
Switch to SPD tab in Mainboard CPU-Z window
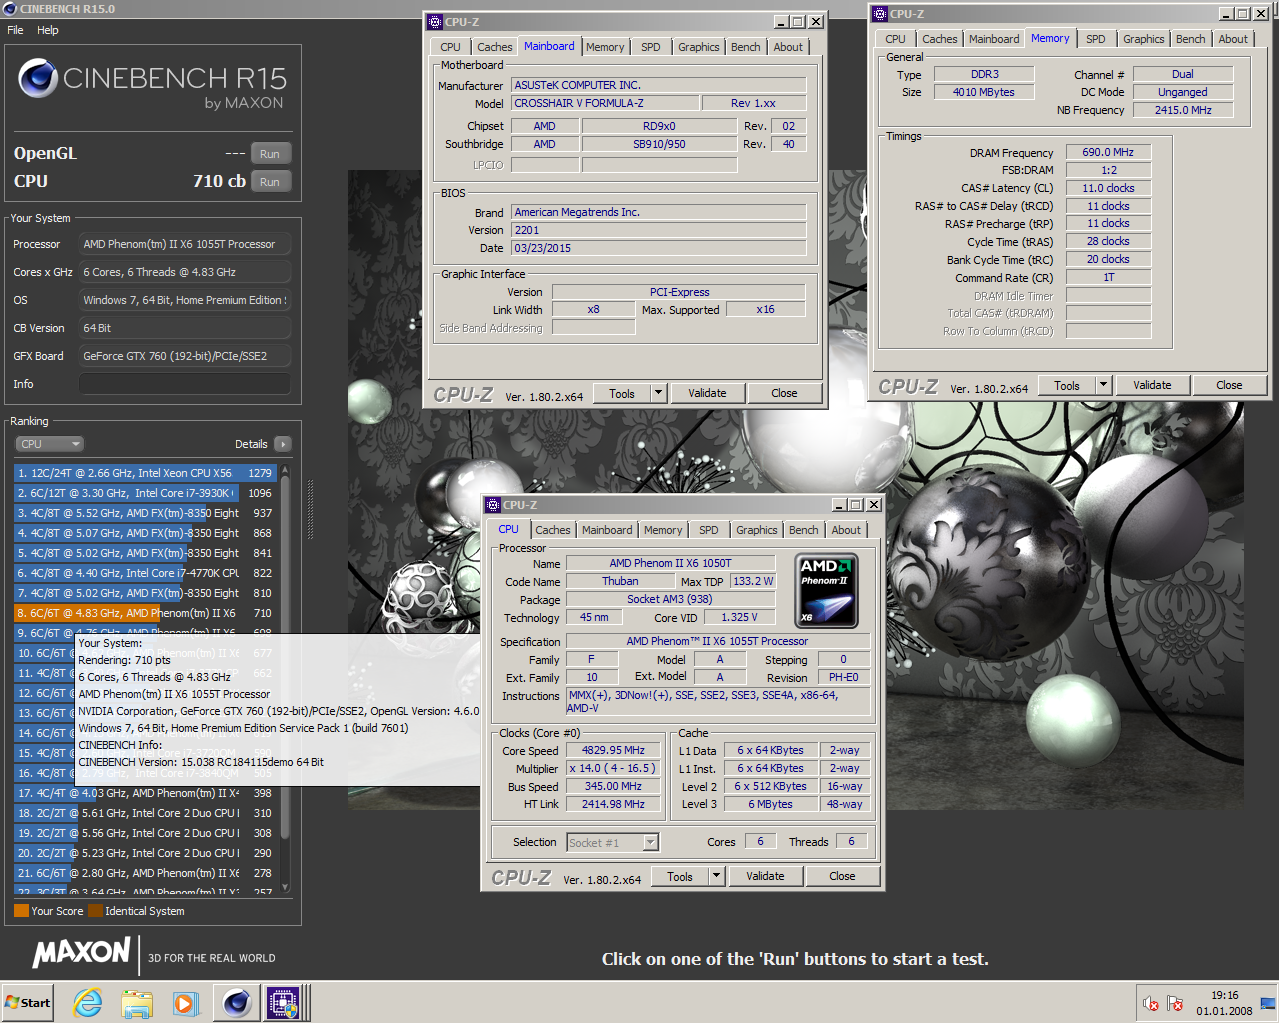coord(651,47)
